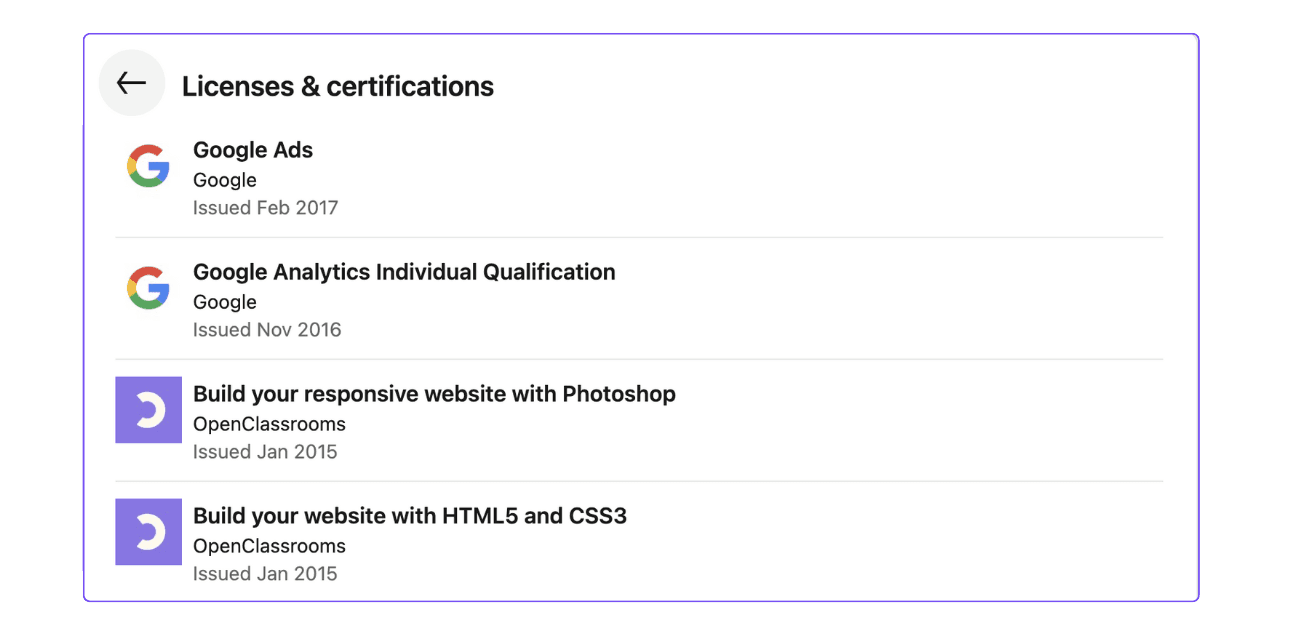Open OpenClassrooms logo next to HTML5 course
Viewport: 1310px width, 634px height.
(x=148, y=532)
